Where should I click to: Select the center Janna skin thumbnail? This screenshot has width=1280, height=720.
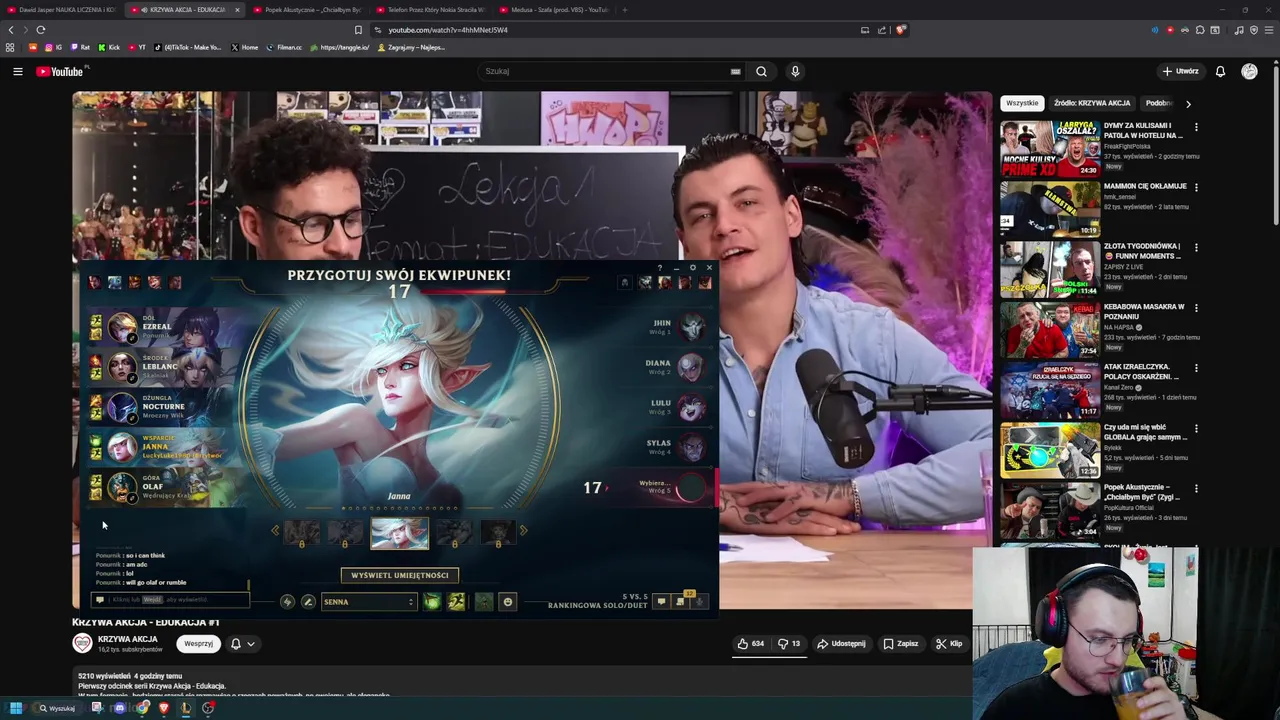(x=400, y=532)
